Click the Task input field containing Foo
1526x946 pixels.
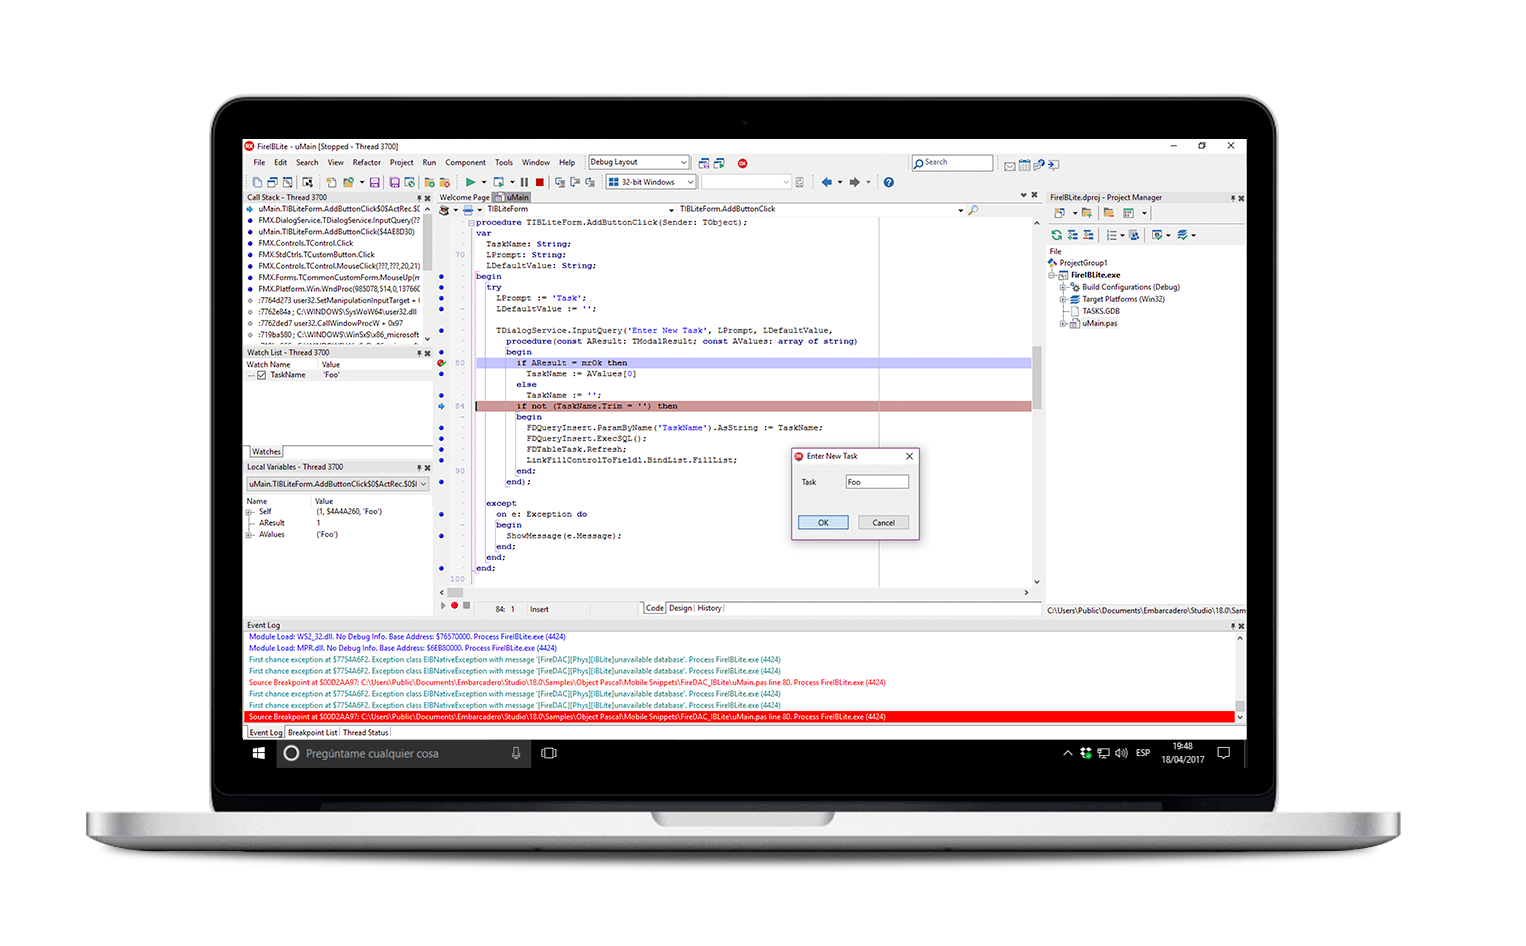pyautogui.click(x=877, y=482)
